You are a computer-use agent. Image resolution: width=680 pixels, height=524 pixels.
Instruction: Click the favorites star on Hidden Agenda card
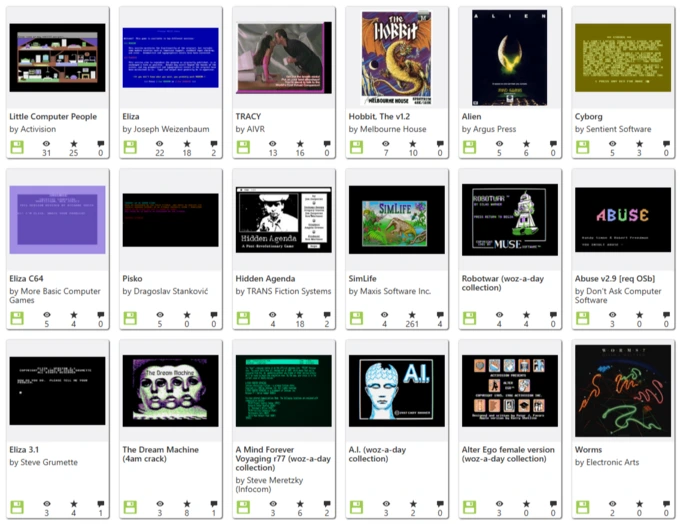click(300, 315)
